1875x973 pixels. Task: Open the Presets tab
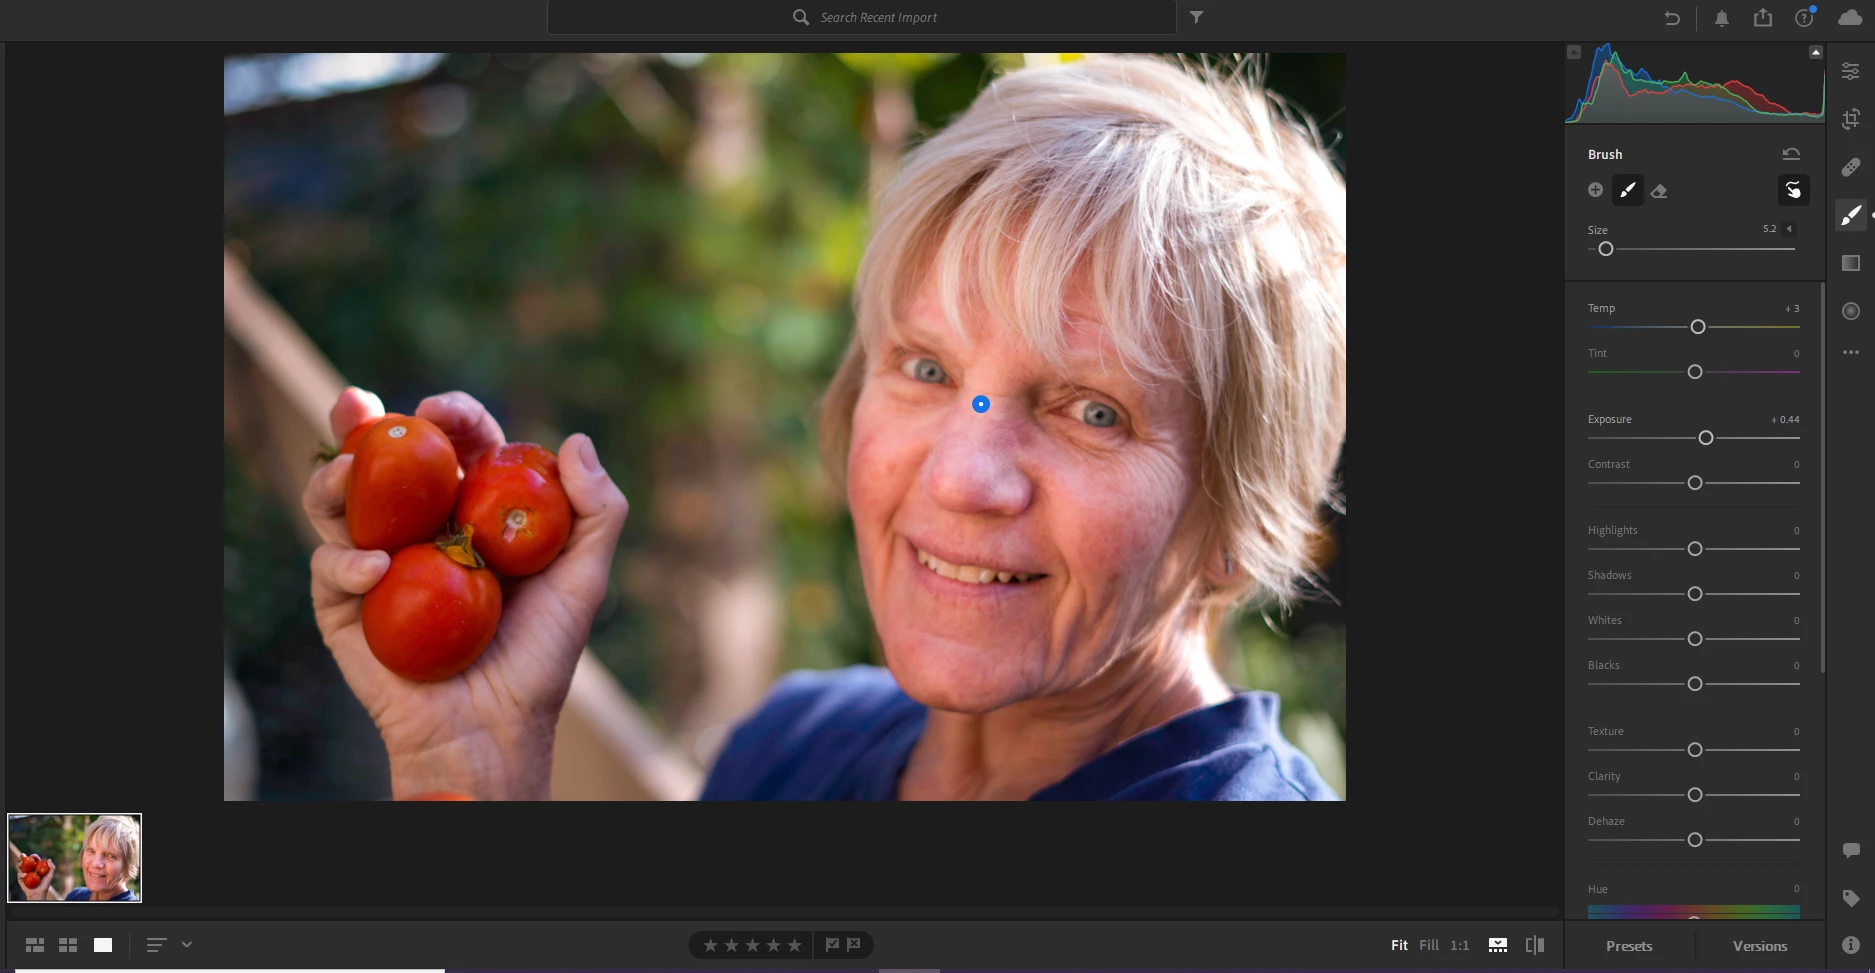coord(1629,946)
